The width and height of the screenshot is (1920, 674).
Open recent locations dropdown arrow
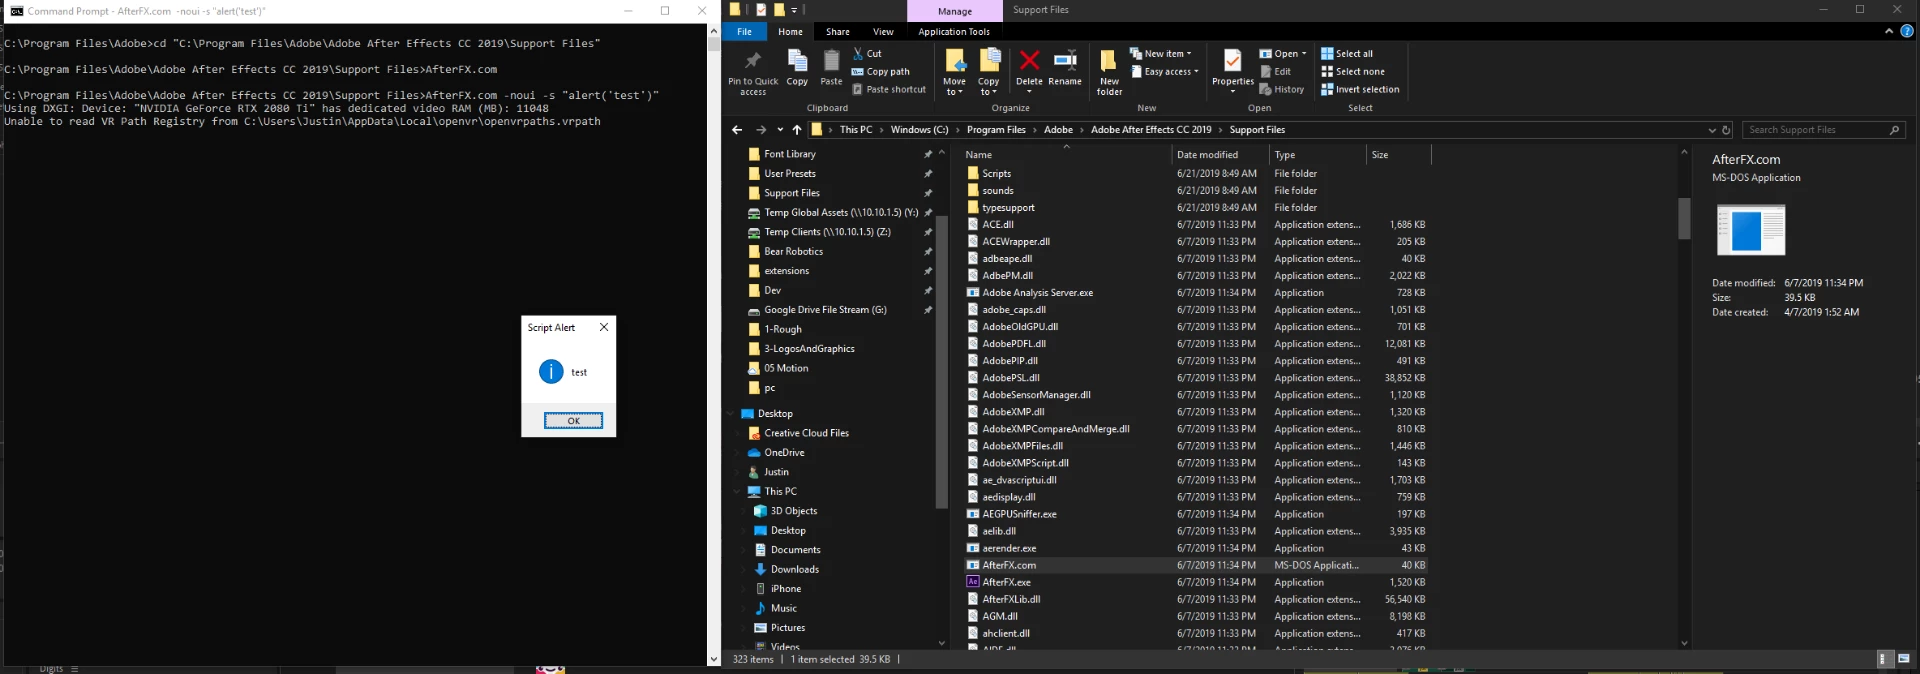click(x=780, y=130)
